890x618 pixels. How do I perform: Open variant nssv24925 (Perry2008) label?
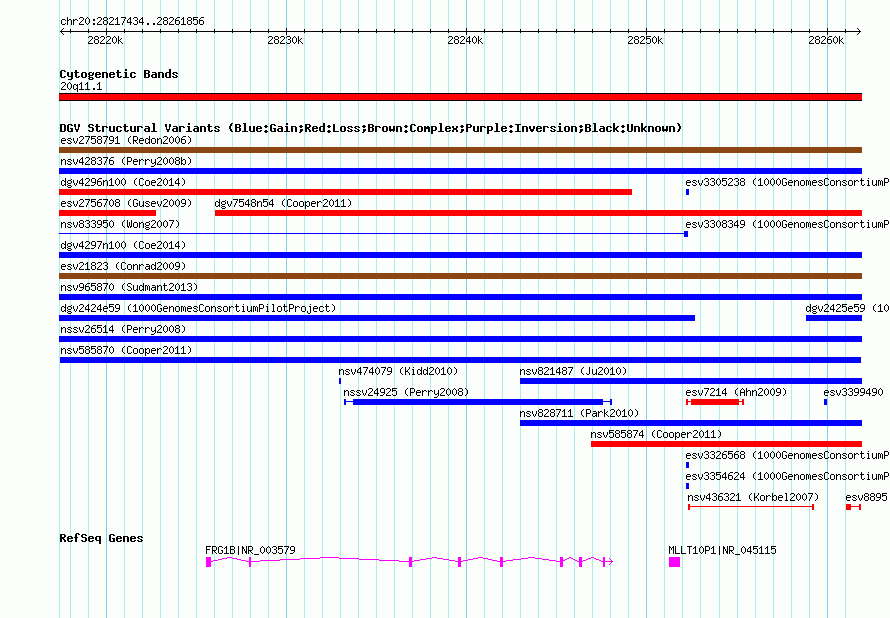click(x=406, y=392)
